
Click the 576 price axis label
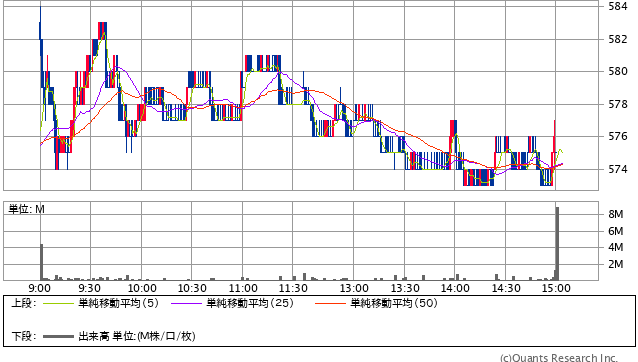click(x=618, y=136)
